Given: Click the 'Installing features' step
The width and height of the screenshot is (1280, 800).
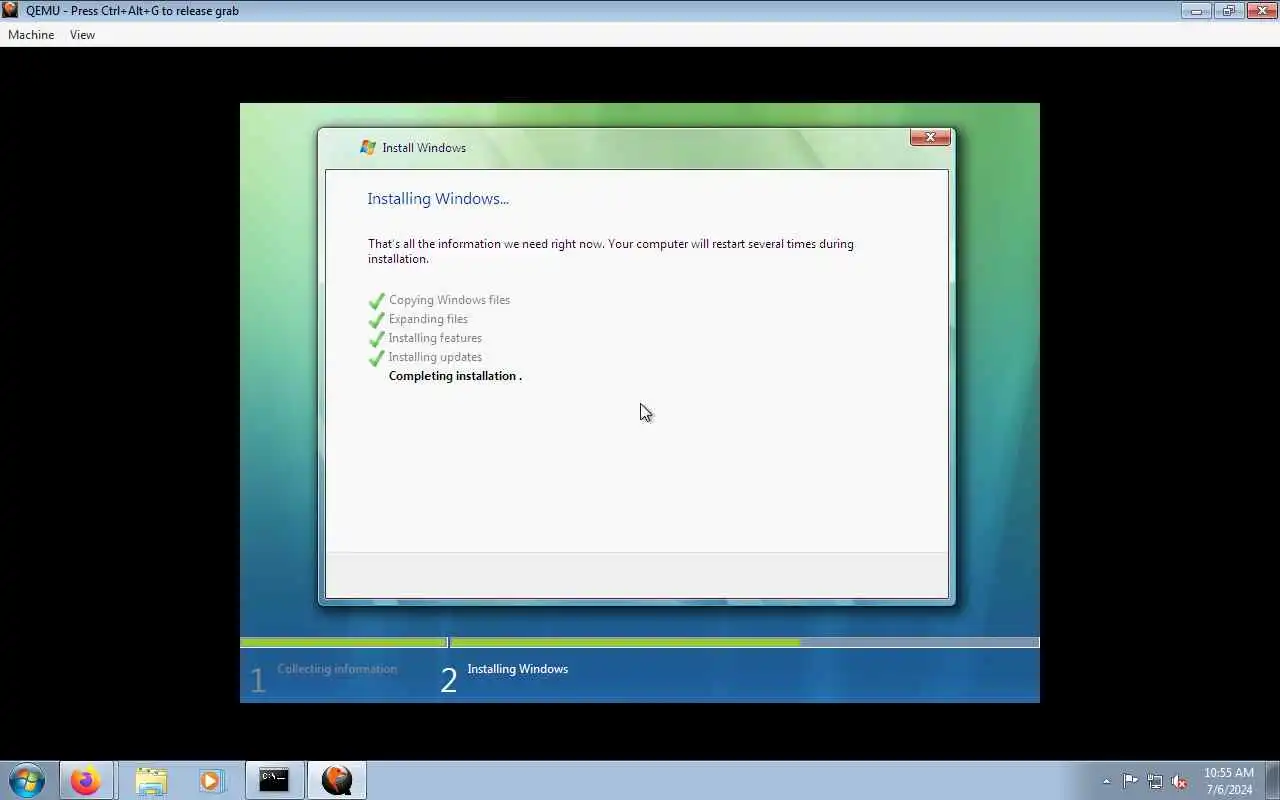Looking at the screenshot, I should (x=435, y=338).
